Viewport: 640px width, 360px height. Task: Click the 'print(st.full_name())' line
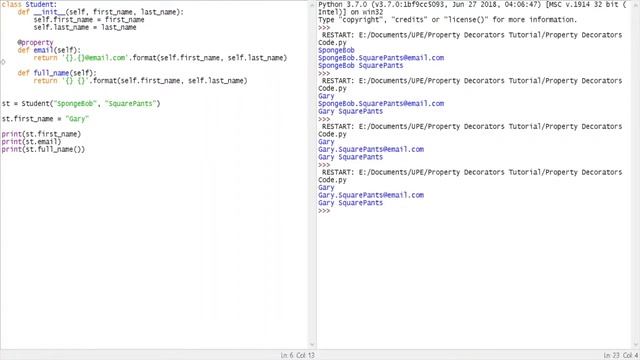[x=43, y=149]
